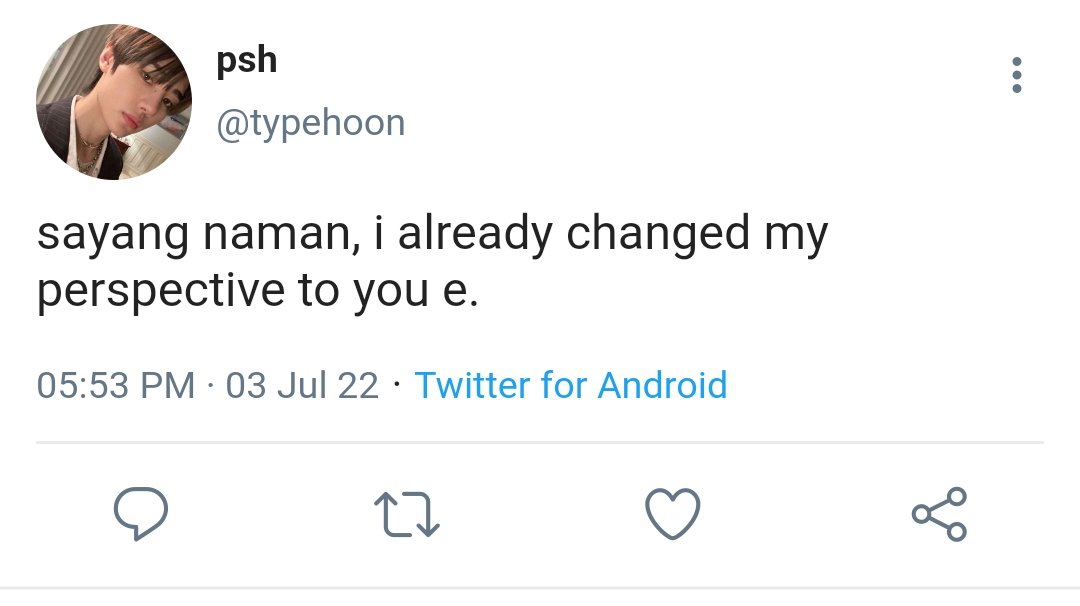Open the "Twitter for Android" source link
1080x606 pixels.
click(570, 385)
